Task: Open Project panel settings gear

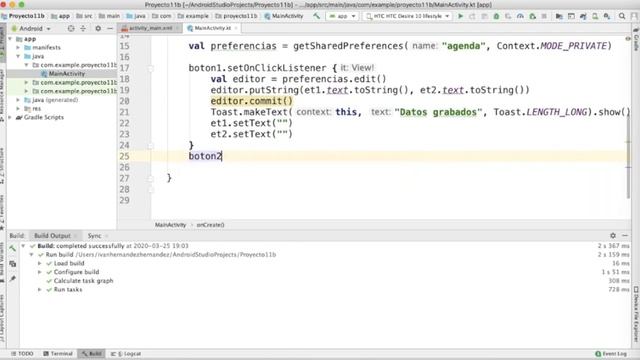Action: pyautogui.click(x=98, y=29)
